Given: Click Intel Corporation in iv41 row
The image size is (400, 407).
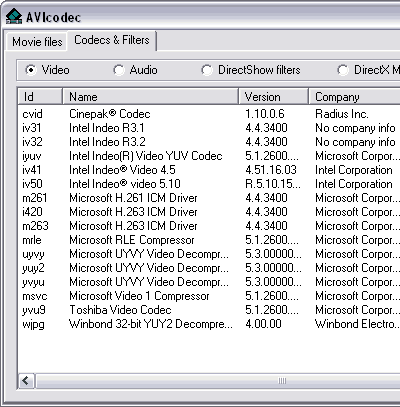Looking at the screenshot, I should (354, 170).
